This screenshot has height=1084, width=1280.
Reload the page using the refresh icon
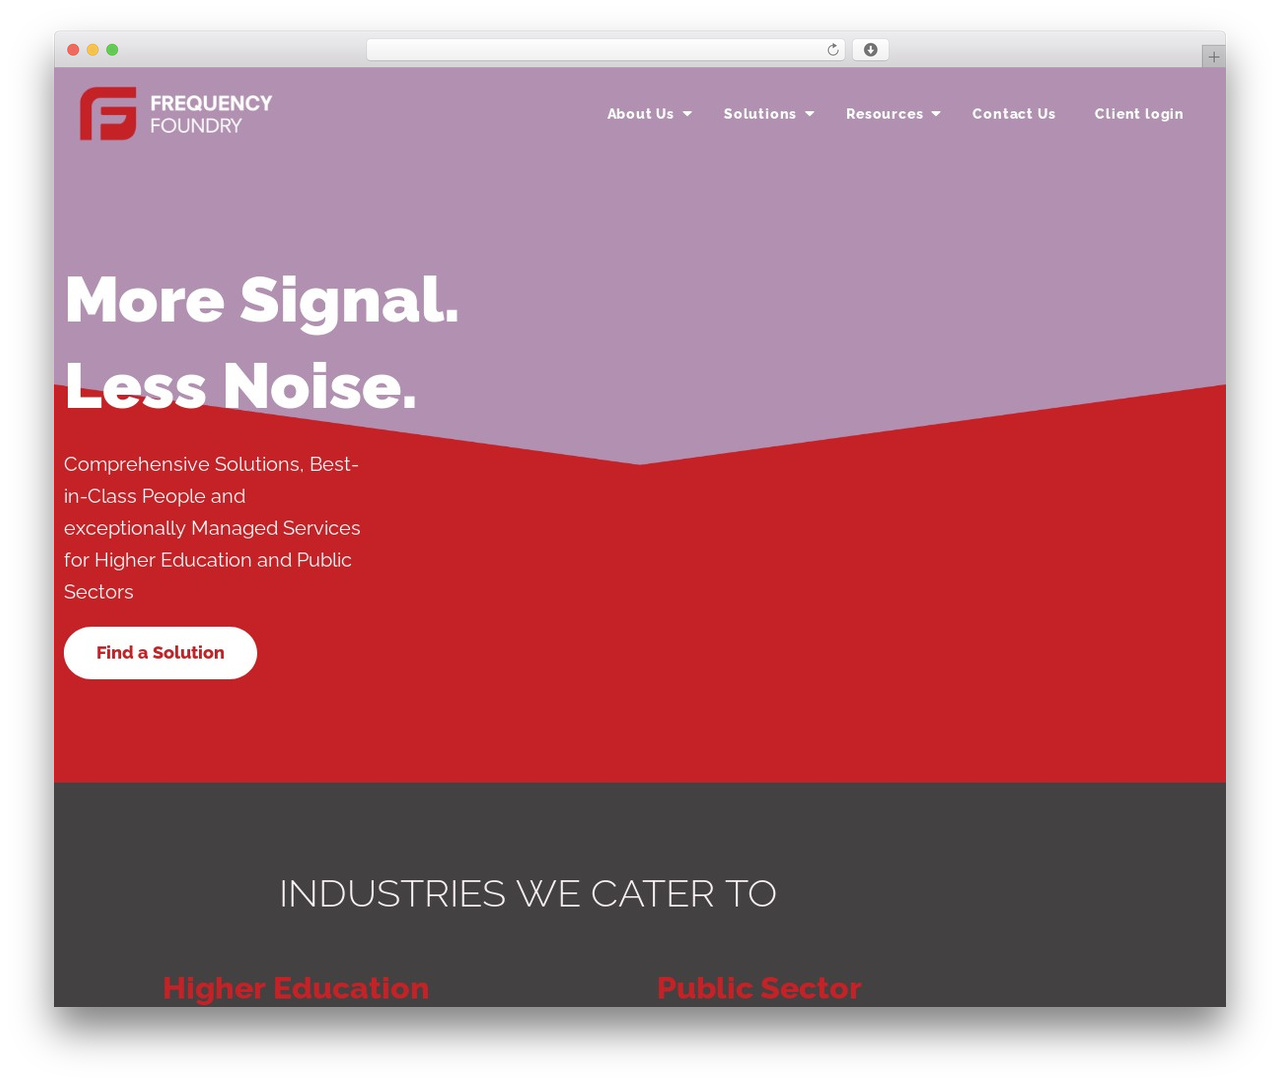[x=832, y=50]
